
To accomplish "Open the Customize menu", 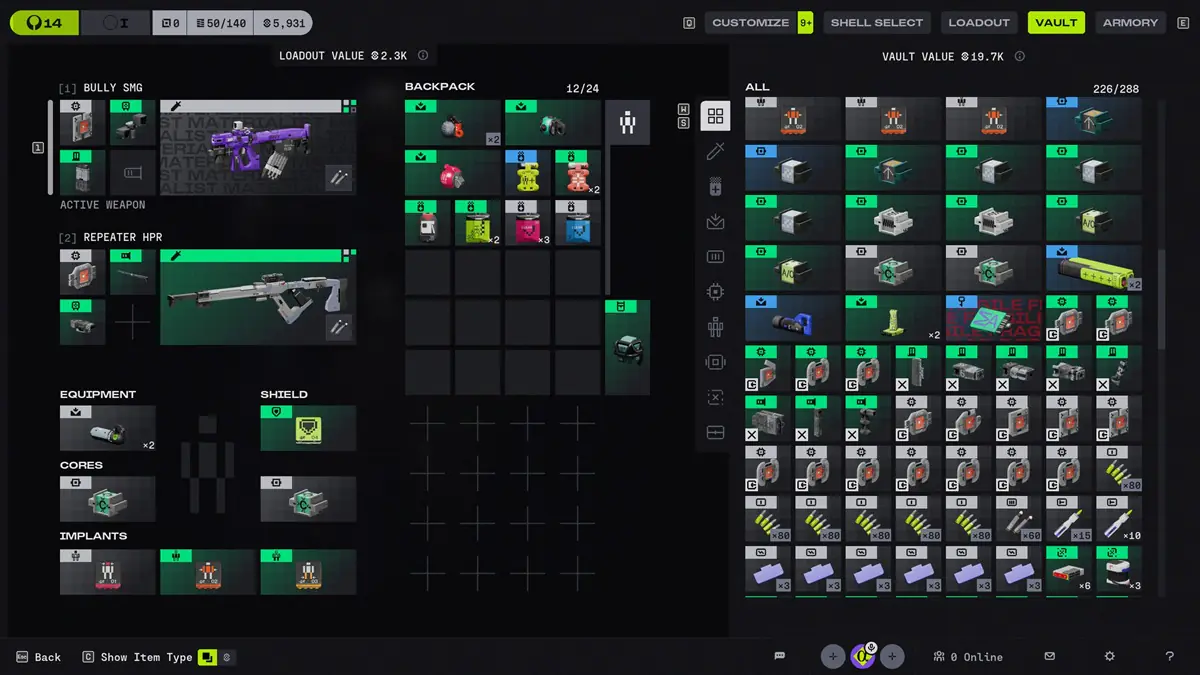I will click(750, 22).
